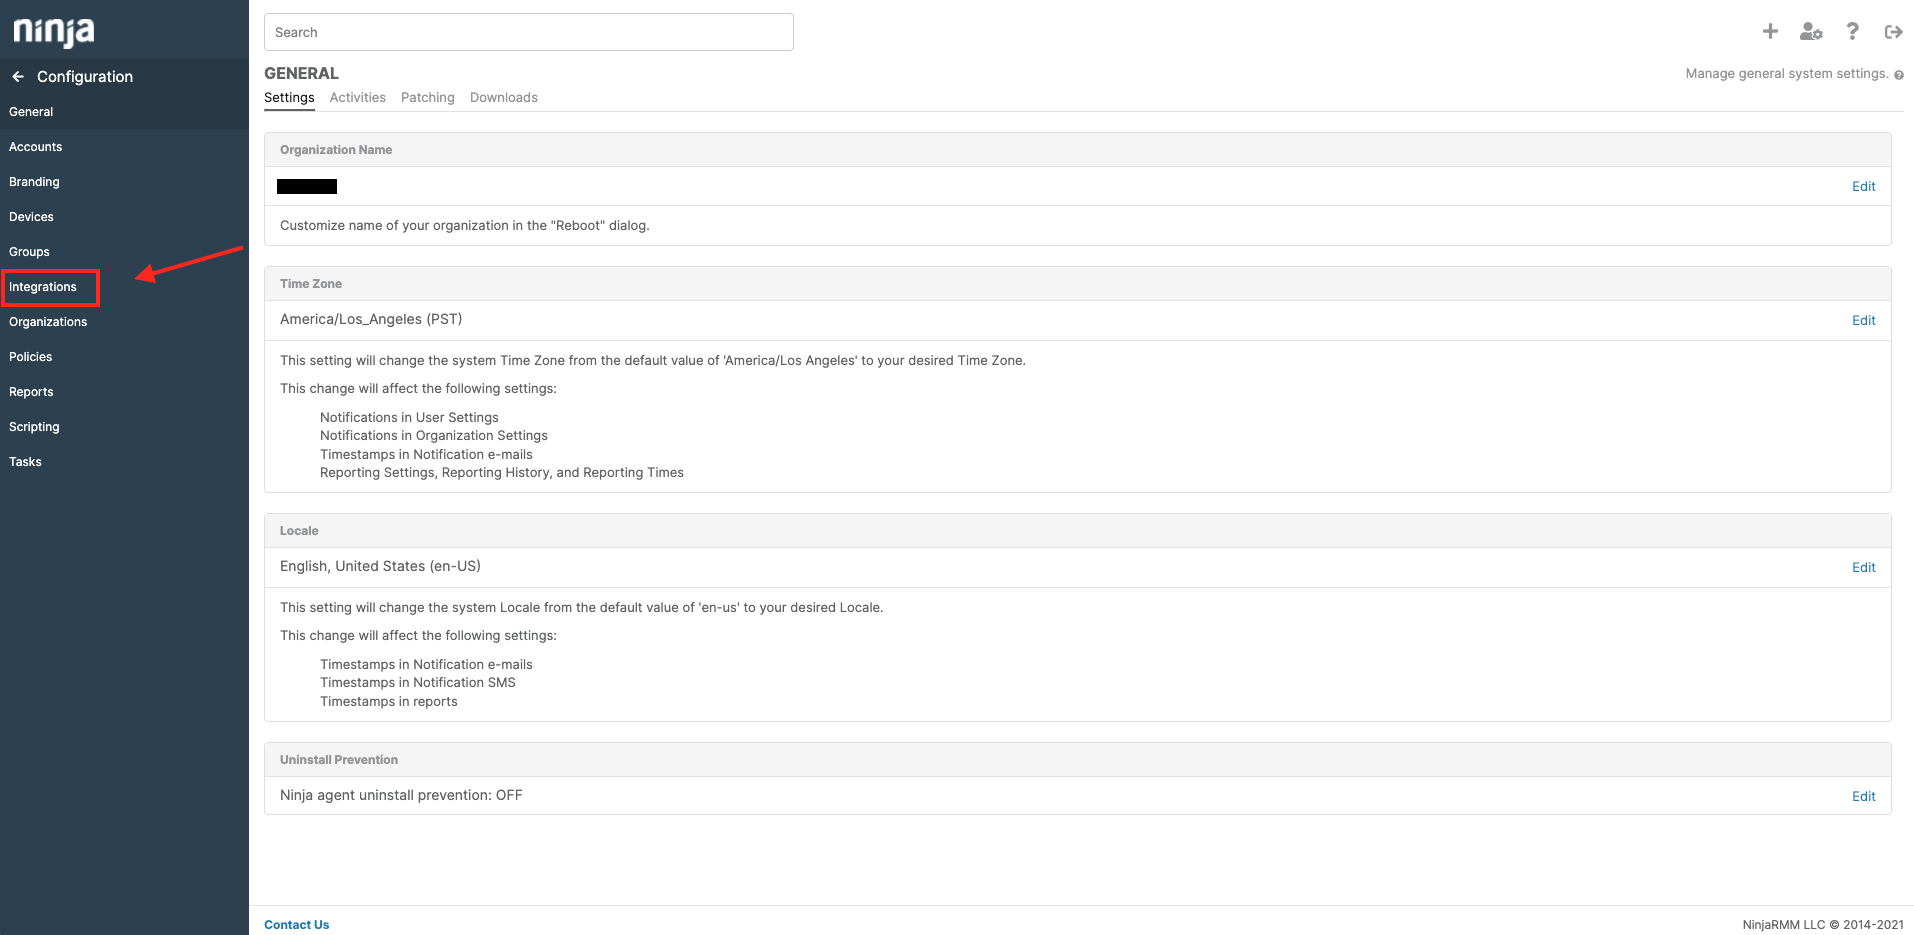1914x935 pixels.
Task: Click Notifications in User Settings line
Action: (409, 418)
